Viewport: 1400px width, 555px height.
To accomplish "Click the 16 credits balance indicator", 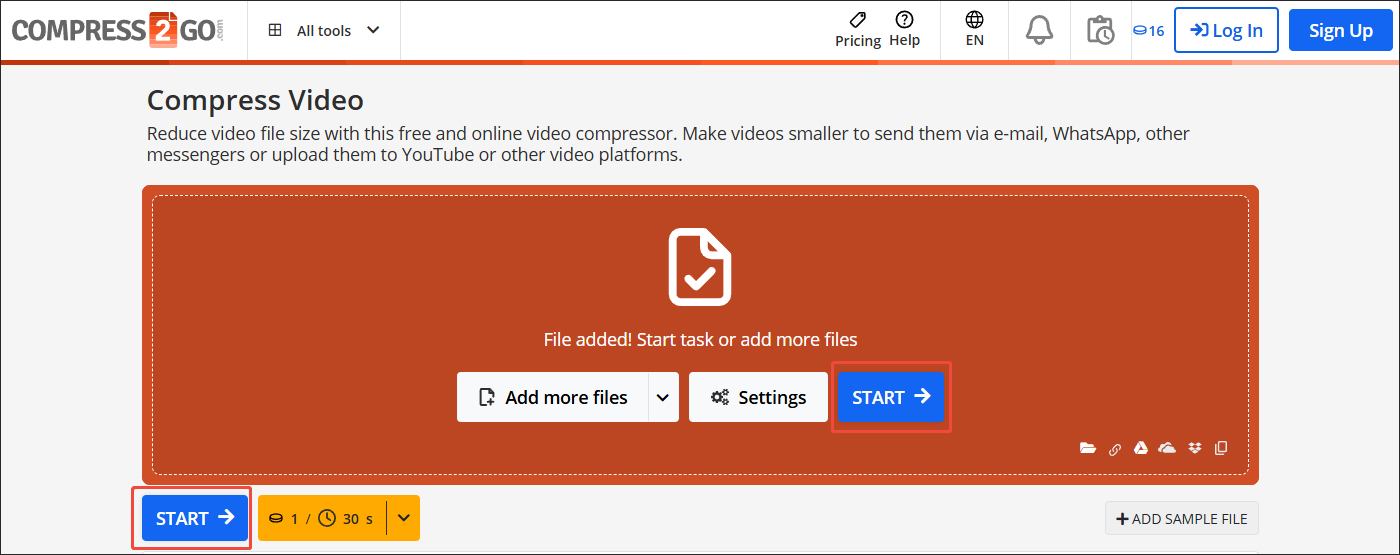I will pyautogui.click(x=1148, y=30).
